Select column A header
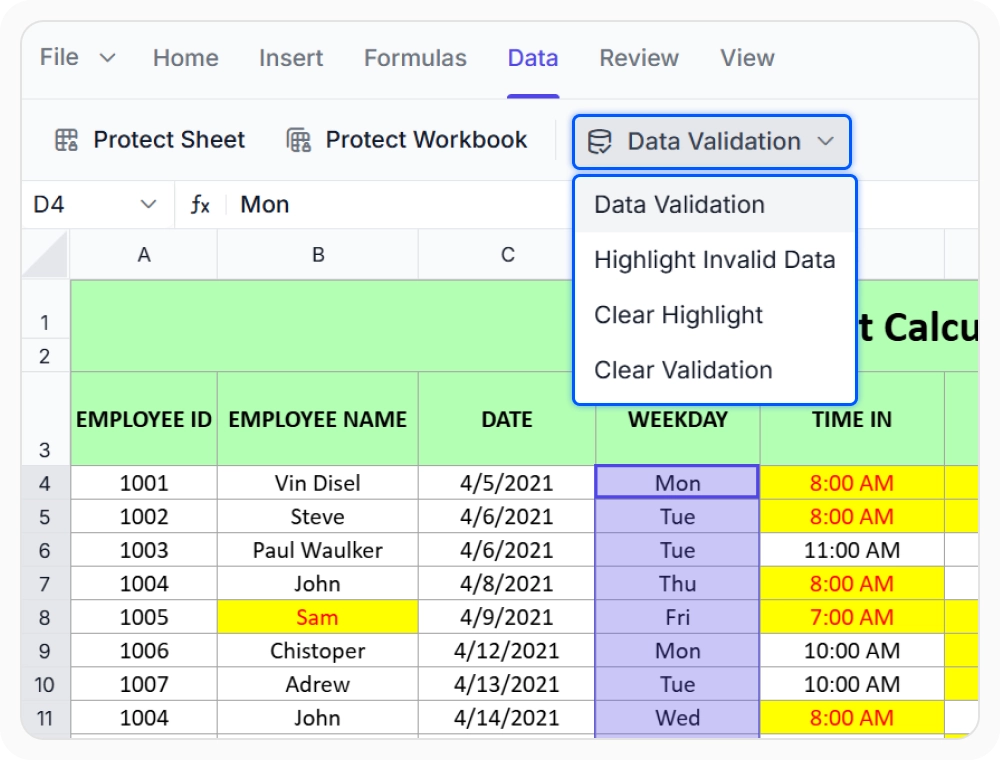Screen dimensions: 1000x760 point(144,255)
